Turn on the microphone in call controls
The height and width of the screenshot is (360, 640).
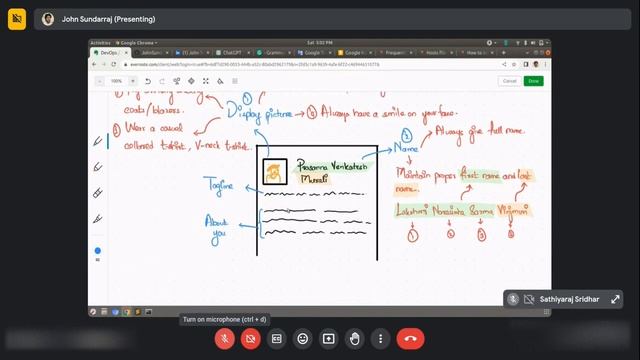tap(224, 339)
